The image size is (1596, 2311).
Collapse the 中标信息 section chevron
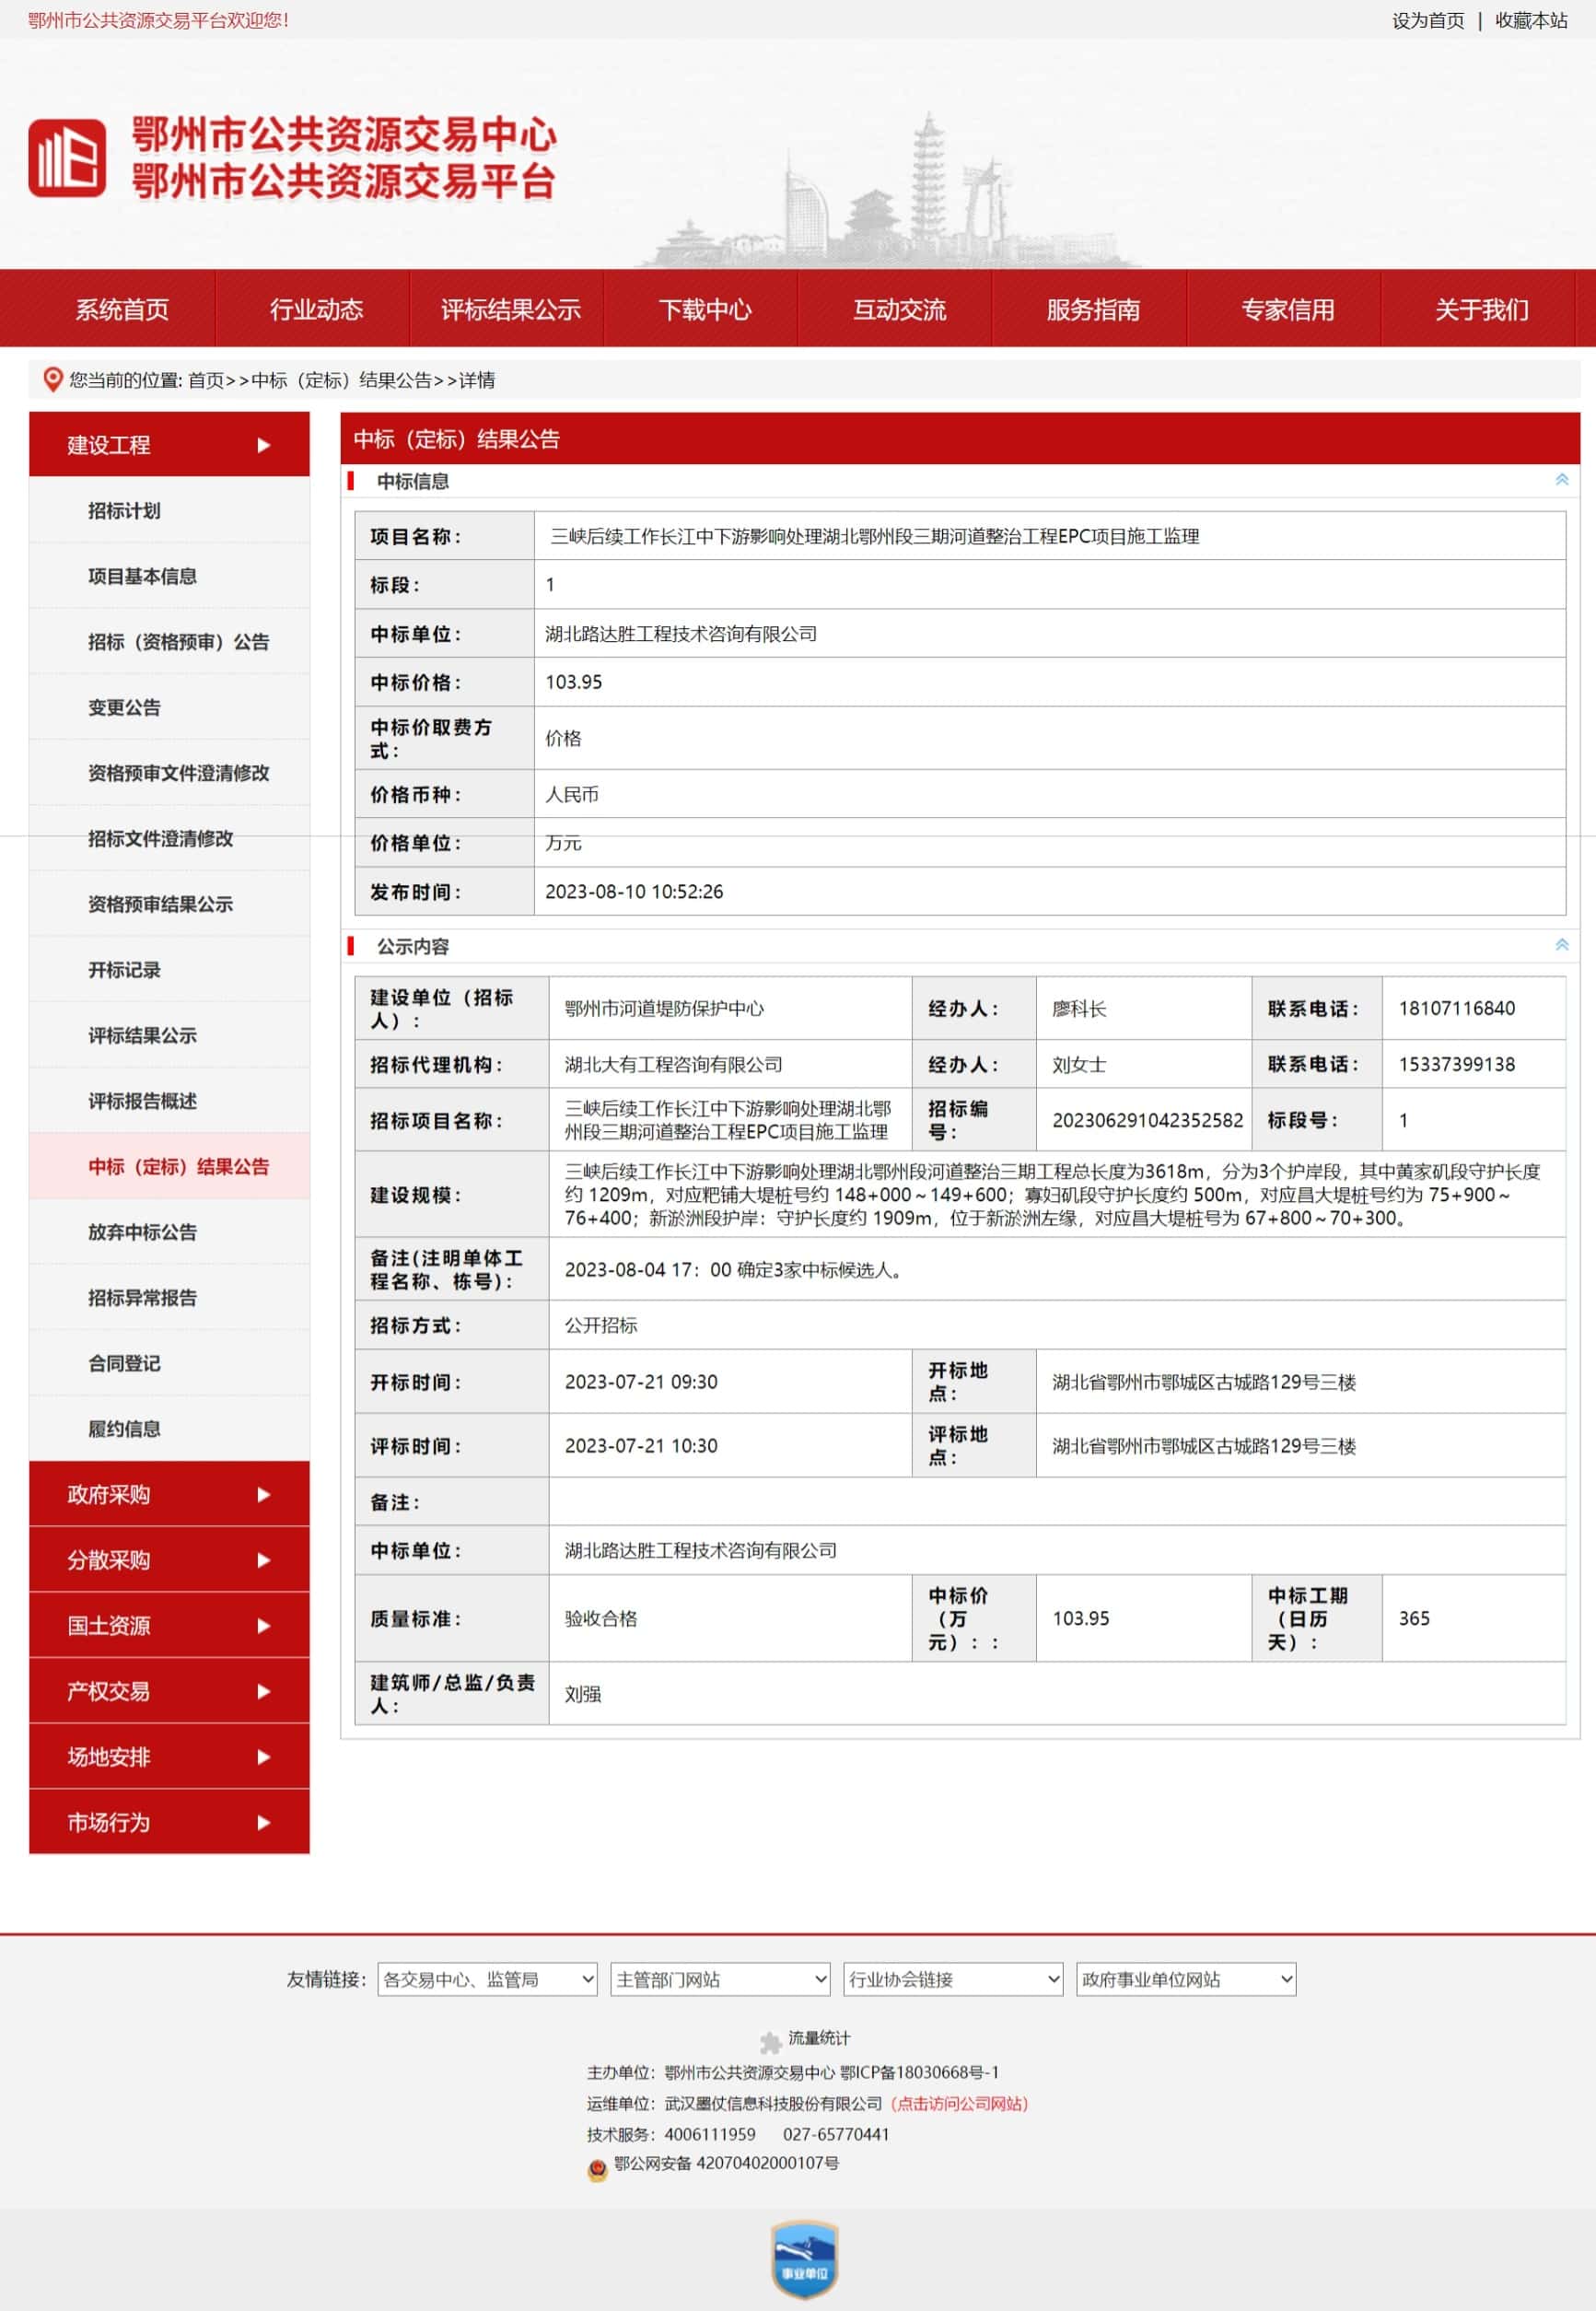[1561, 480]
